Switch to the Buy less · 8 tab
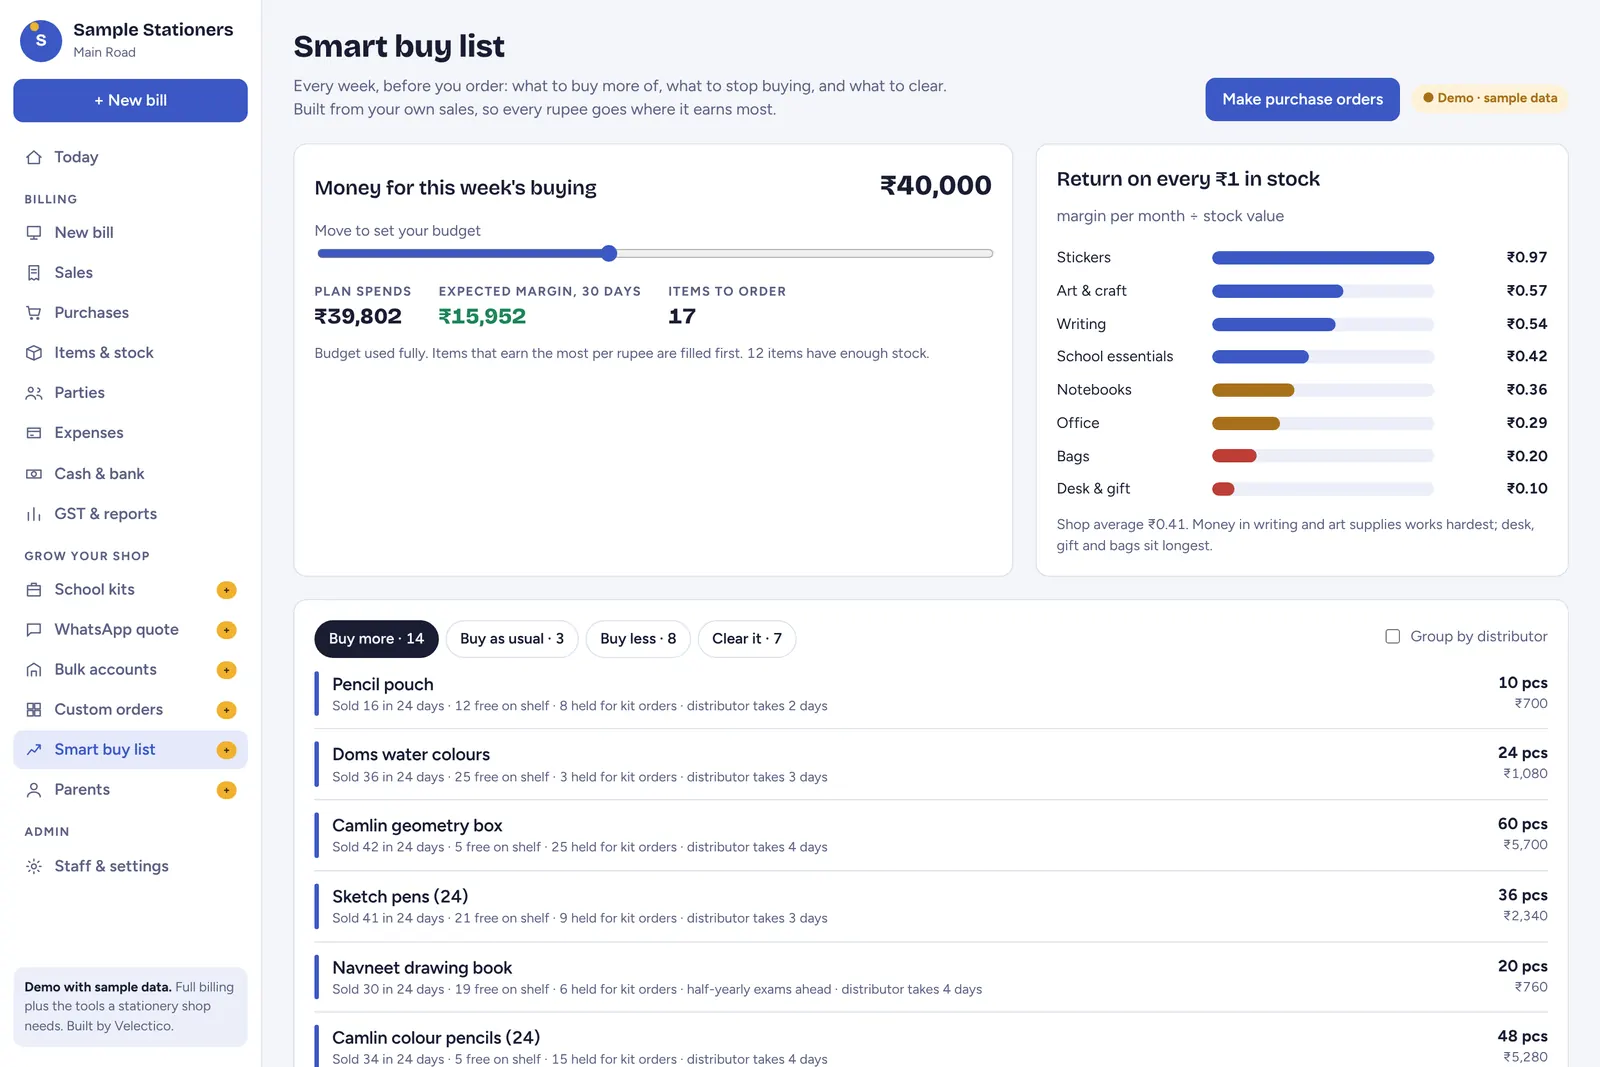The height and width of the screenshot is (1067, 1600). point(638,639)
